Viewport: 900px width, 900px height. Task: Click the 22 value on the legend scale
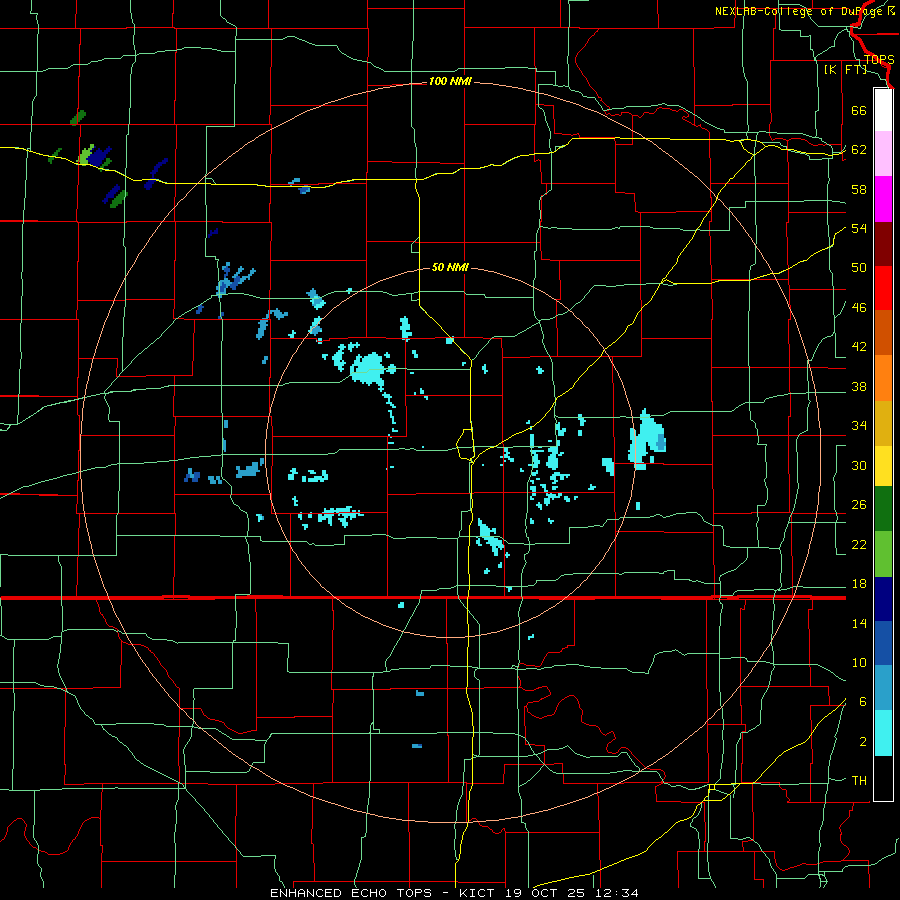pos(859,544)
